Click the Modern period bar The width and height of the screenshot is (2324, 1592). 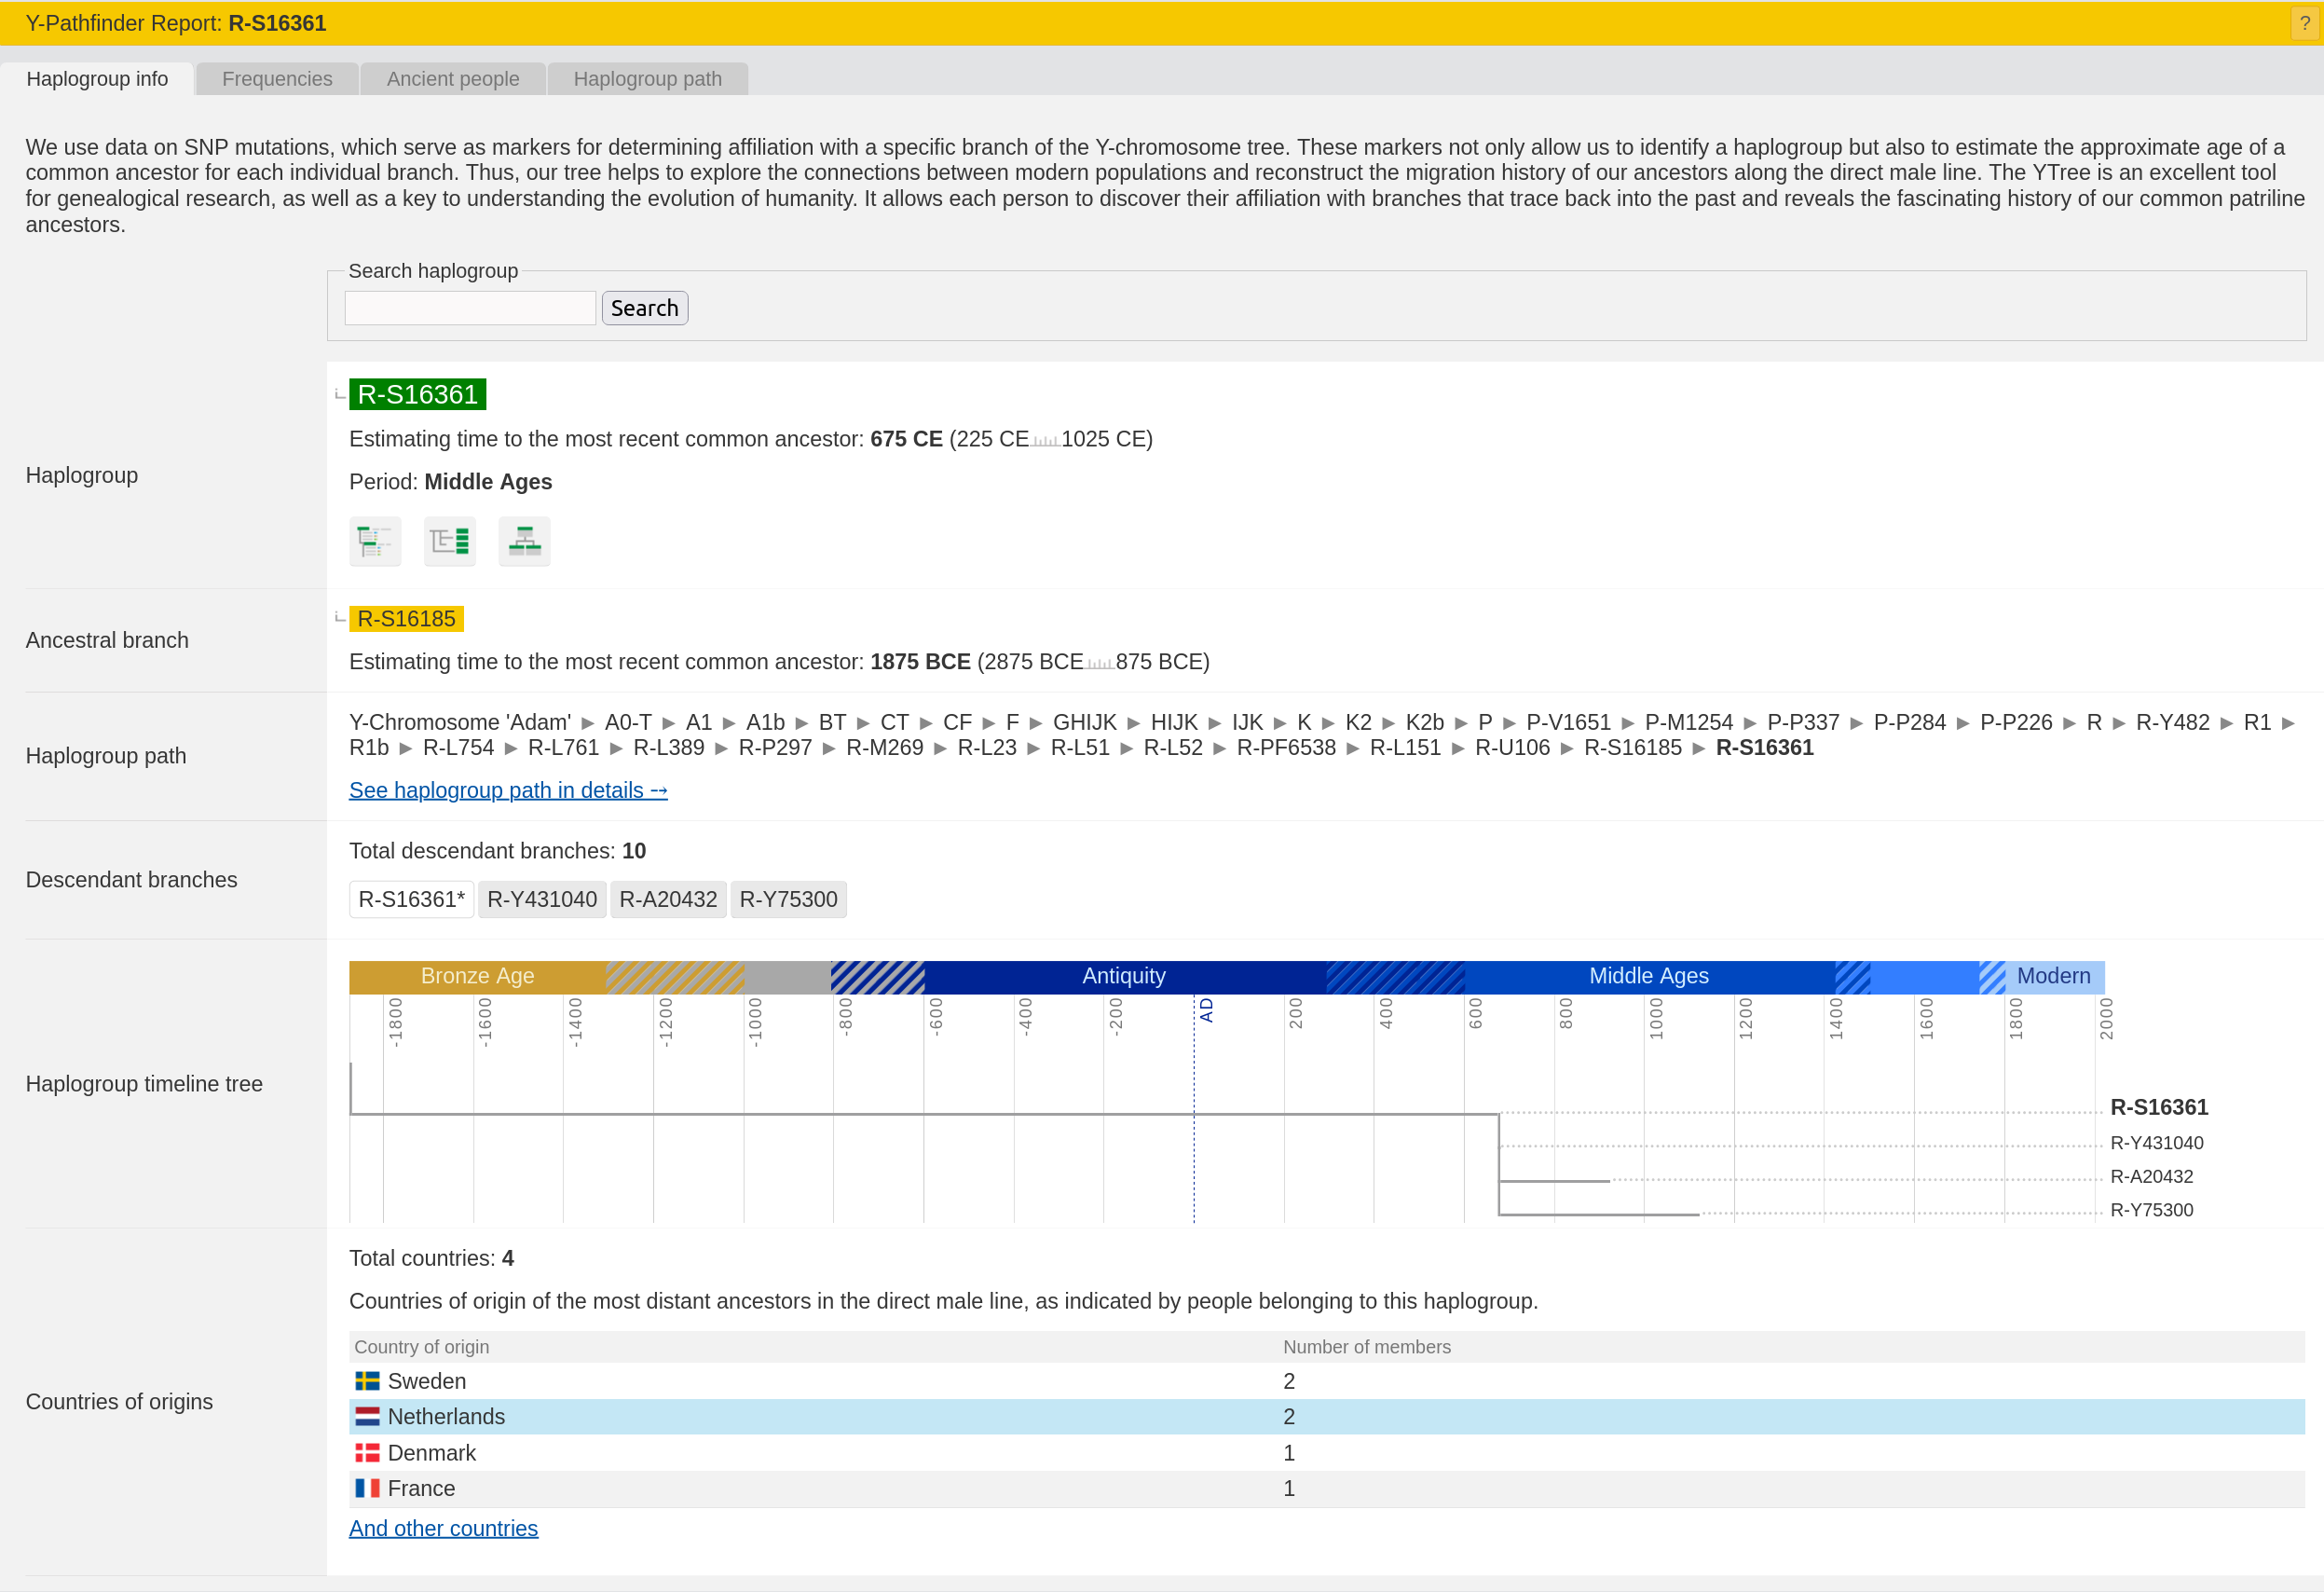pos(2054,976)
